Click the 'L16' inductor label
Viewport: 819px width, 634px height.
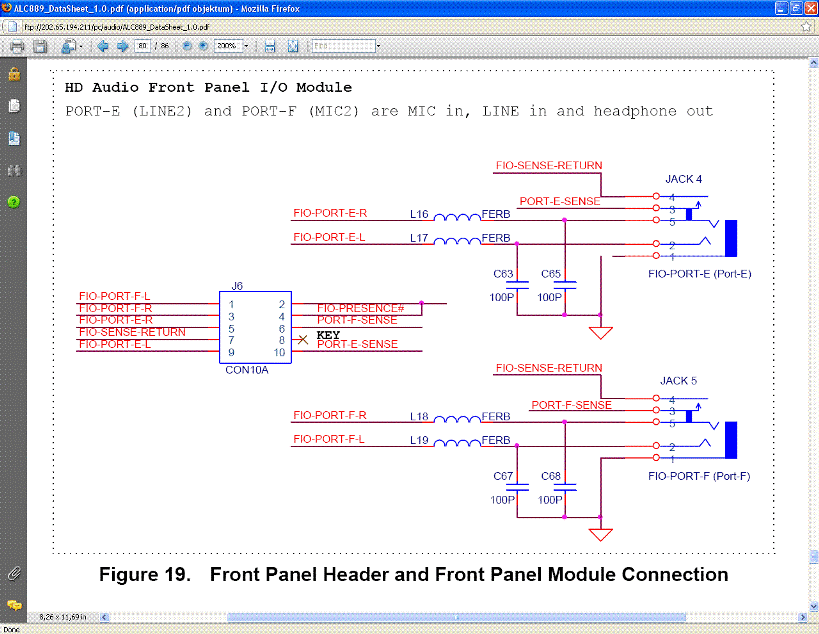[x=419, y=214]
